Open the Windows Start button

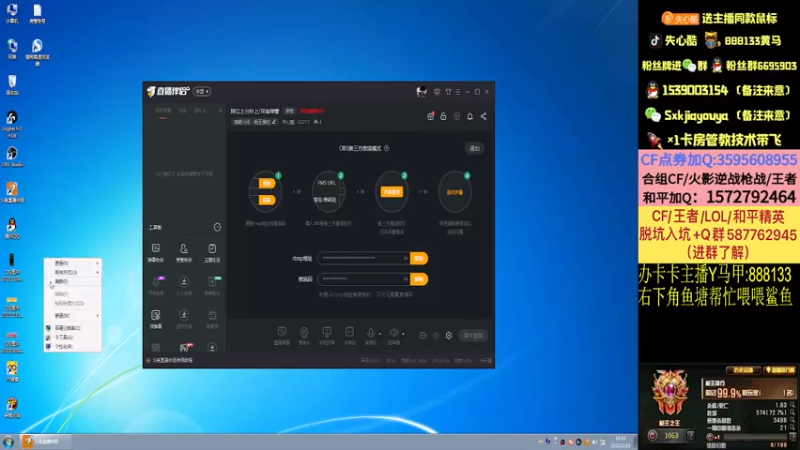pyautogui.click(x=8, y=442)
